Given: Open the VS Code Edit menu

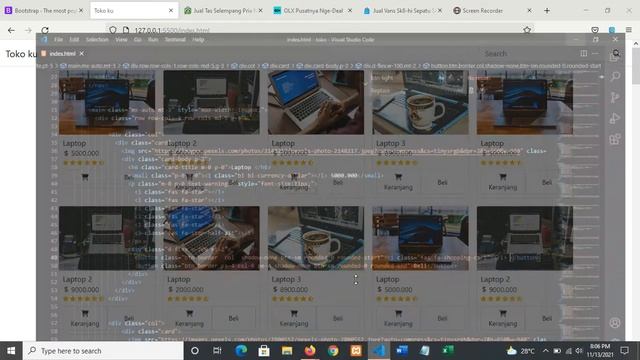Looking at the screenshot, I should 74,40.
